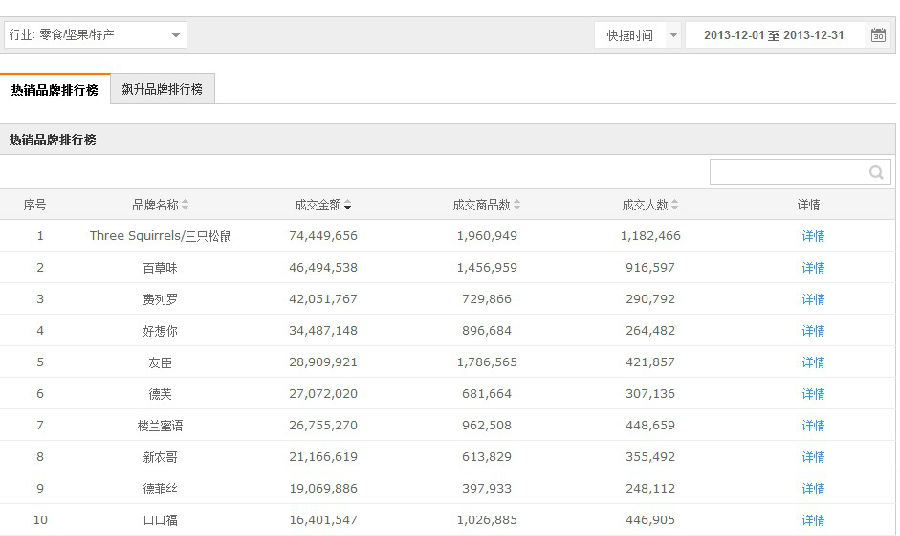
Task: Open 详情 link for Three Squirrels/三只松鼠
Action: 813,236
